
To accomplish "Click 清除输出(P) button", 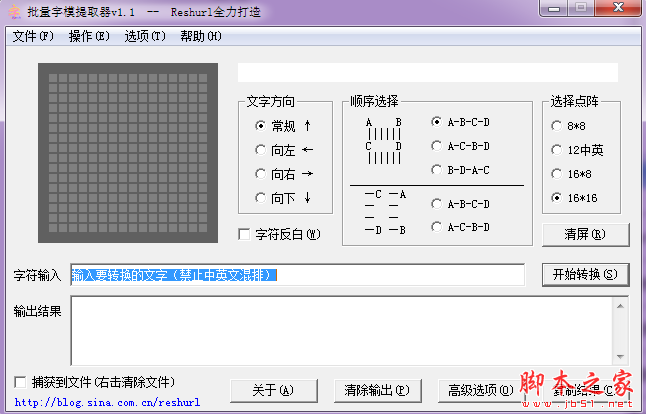I will coord(378,391).
